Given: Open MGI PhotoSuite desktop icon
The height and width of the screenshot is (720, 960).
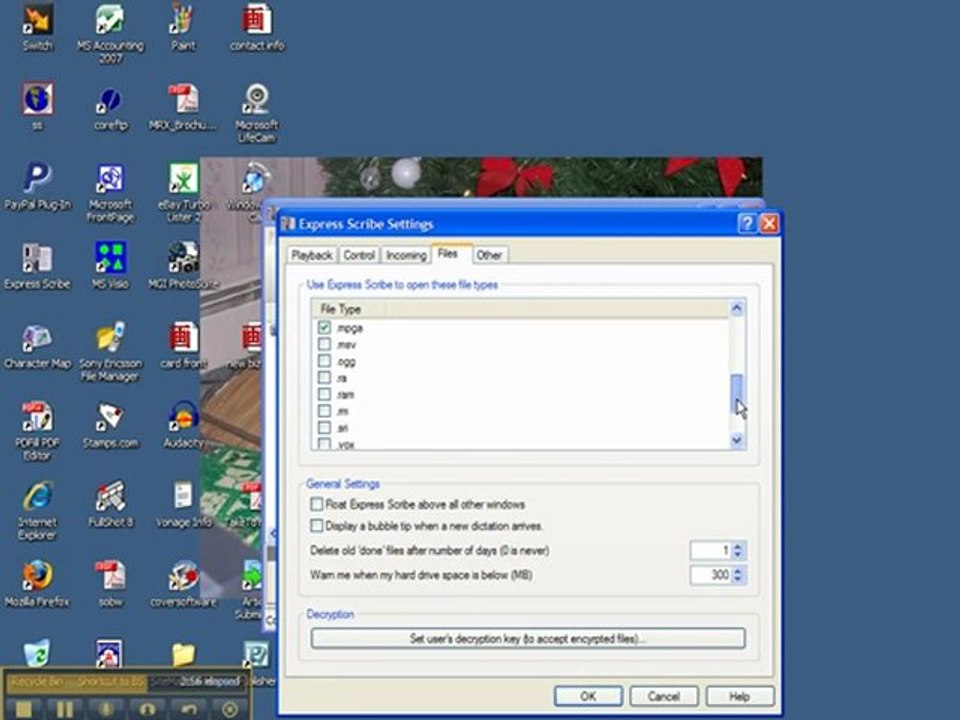Looking at the screenshot, I should [183, 265].
